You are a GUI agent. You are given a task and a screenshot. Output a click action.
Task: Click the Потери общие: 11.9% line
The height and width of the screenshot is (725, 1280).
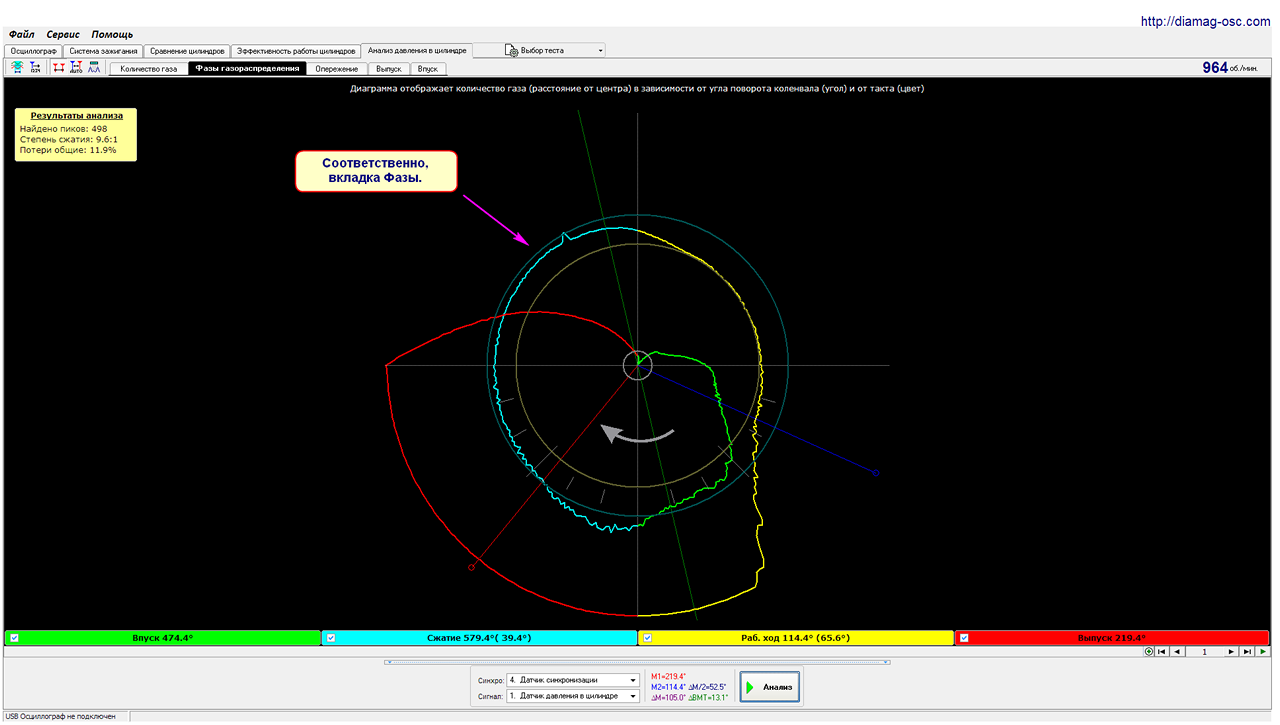[x=67, y=150]
